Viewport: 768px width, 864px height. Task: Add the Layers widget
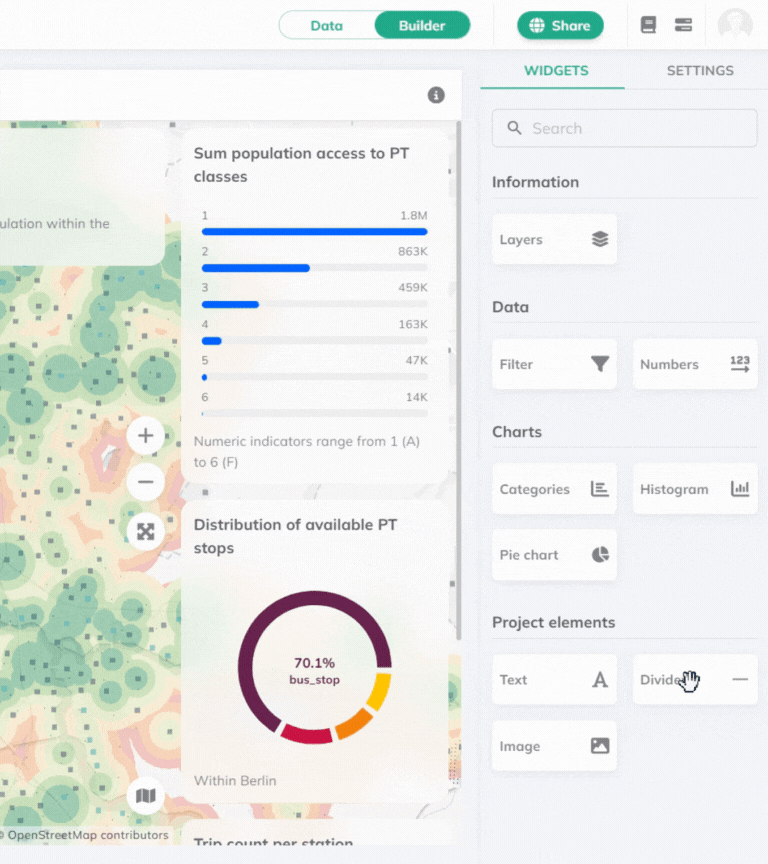click(554, 240)
